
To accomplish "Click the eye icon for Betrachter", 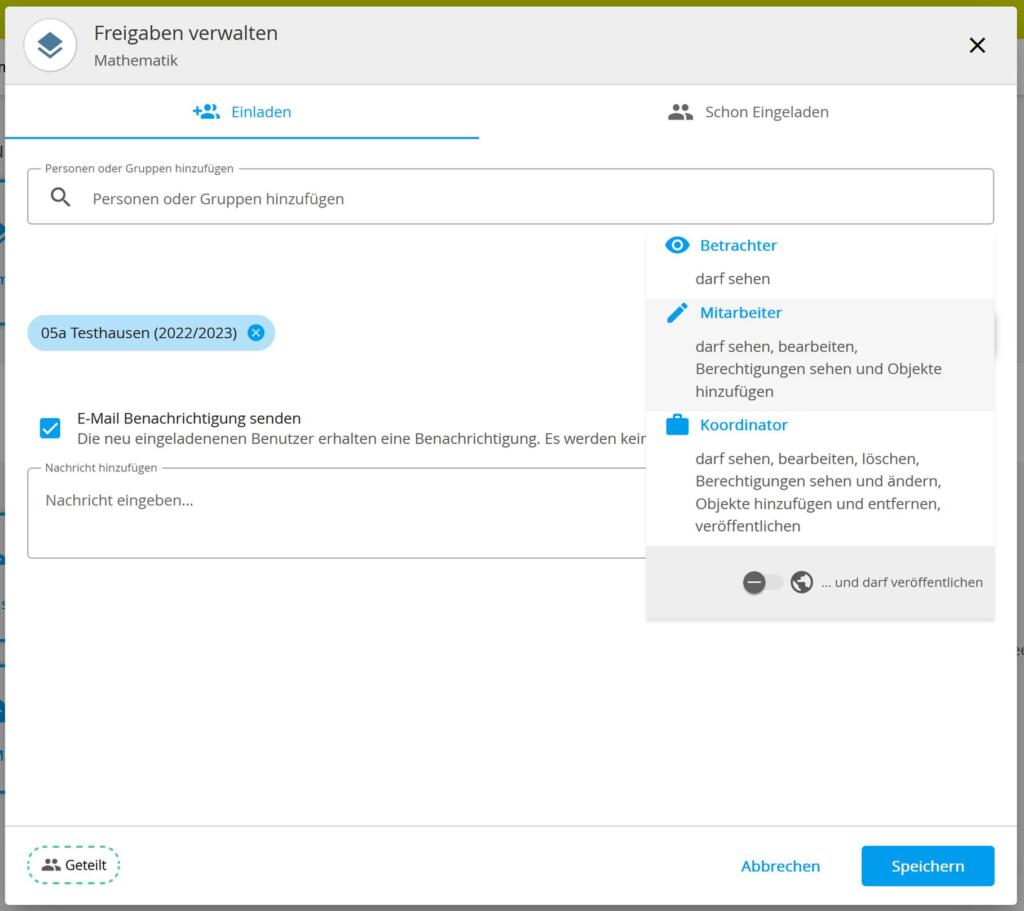I will [677, 245].
